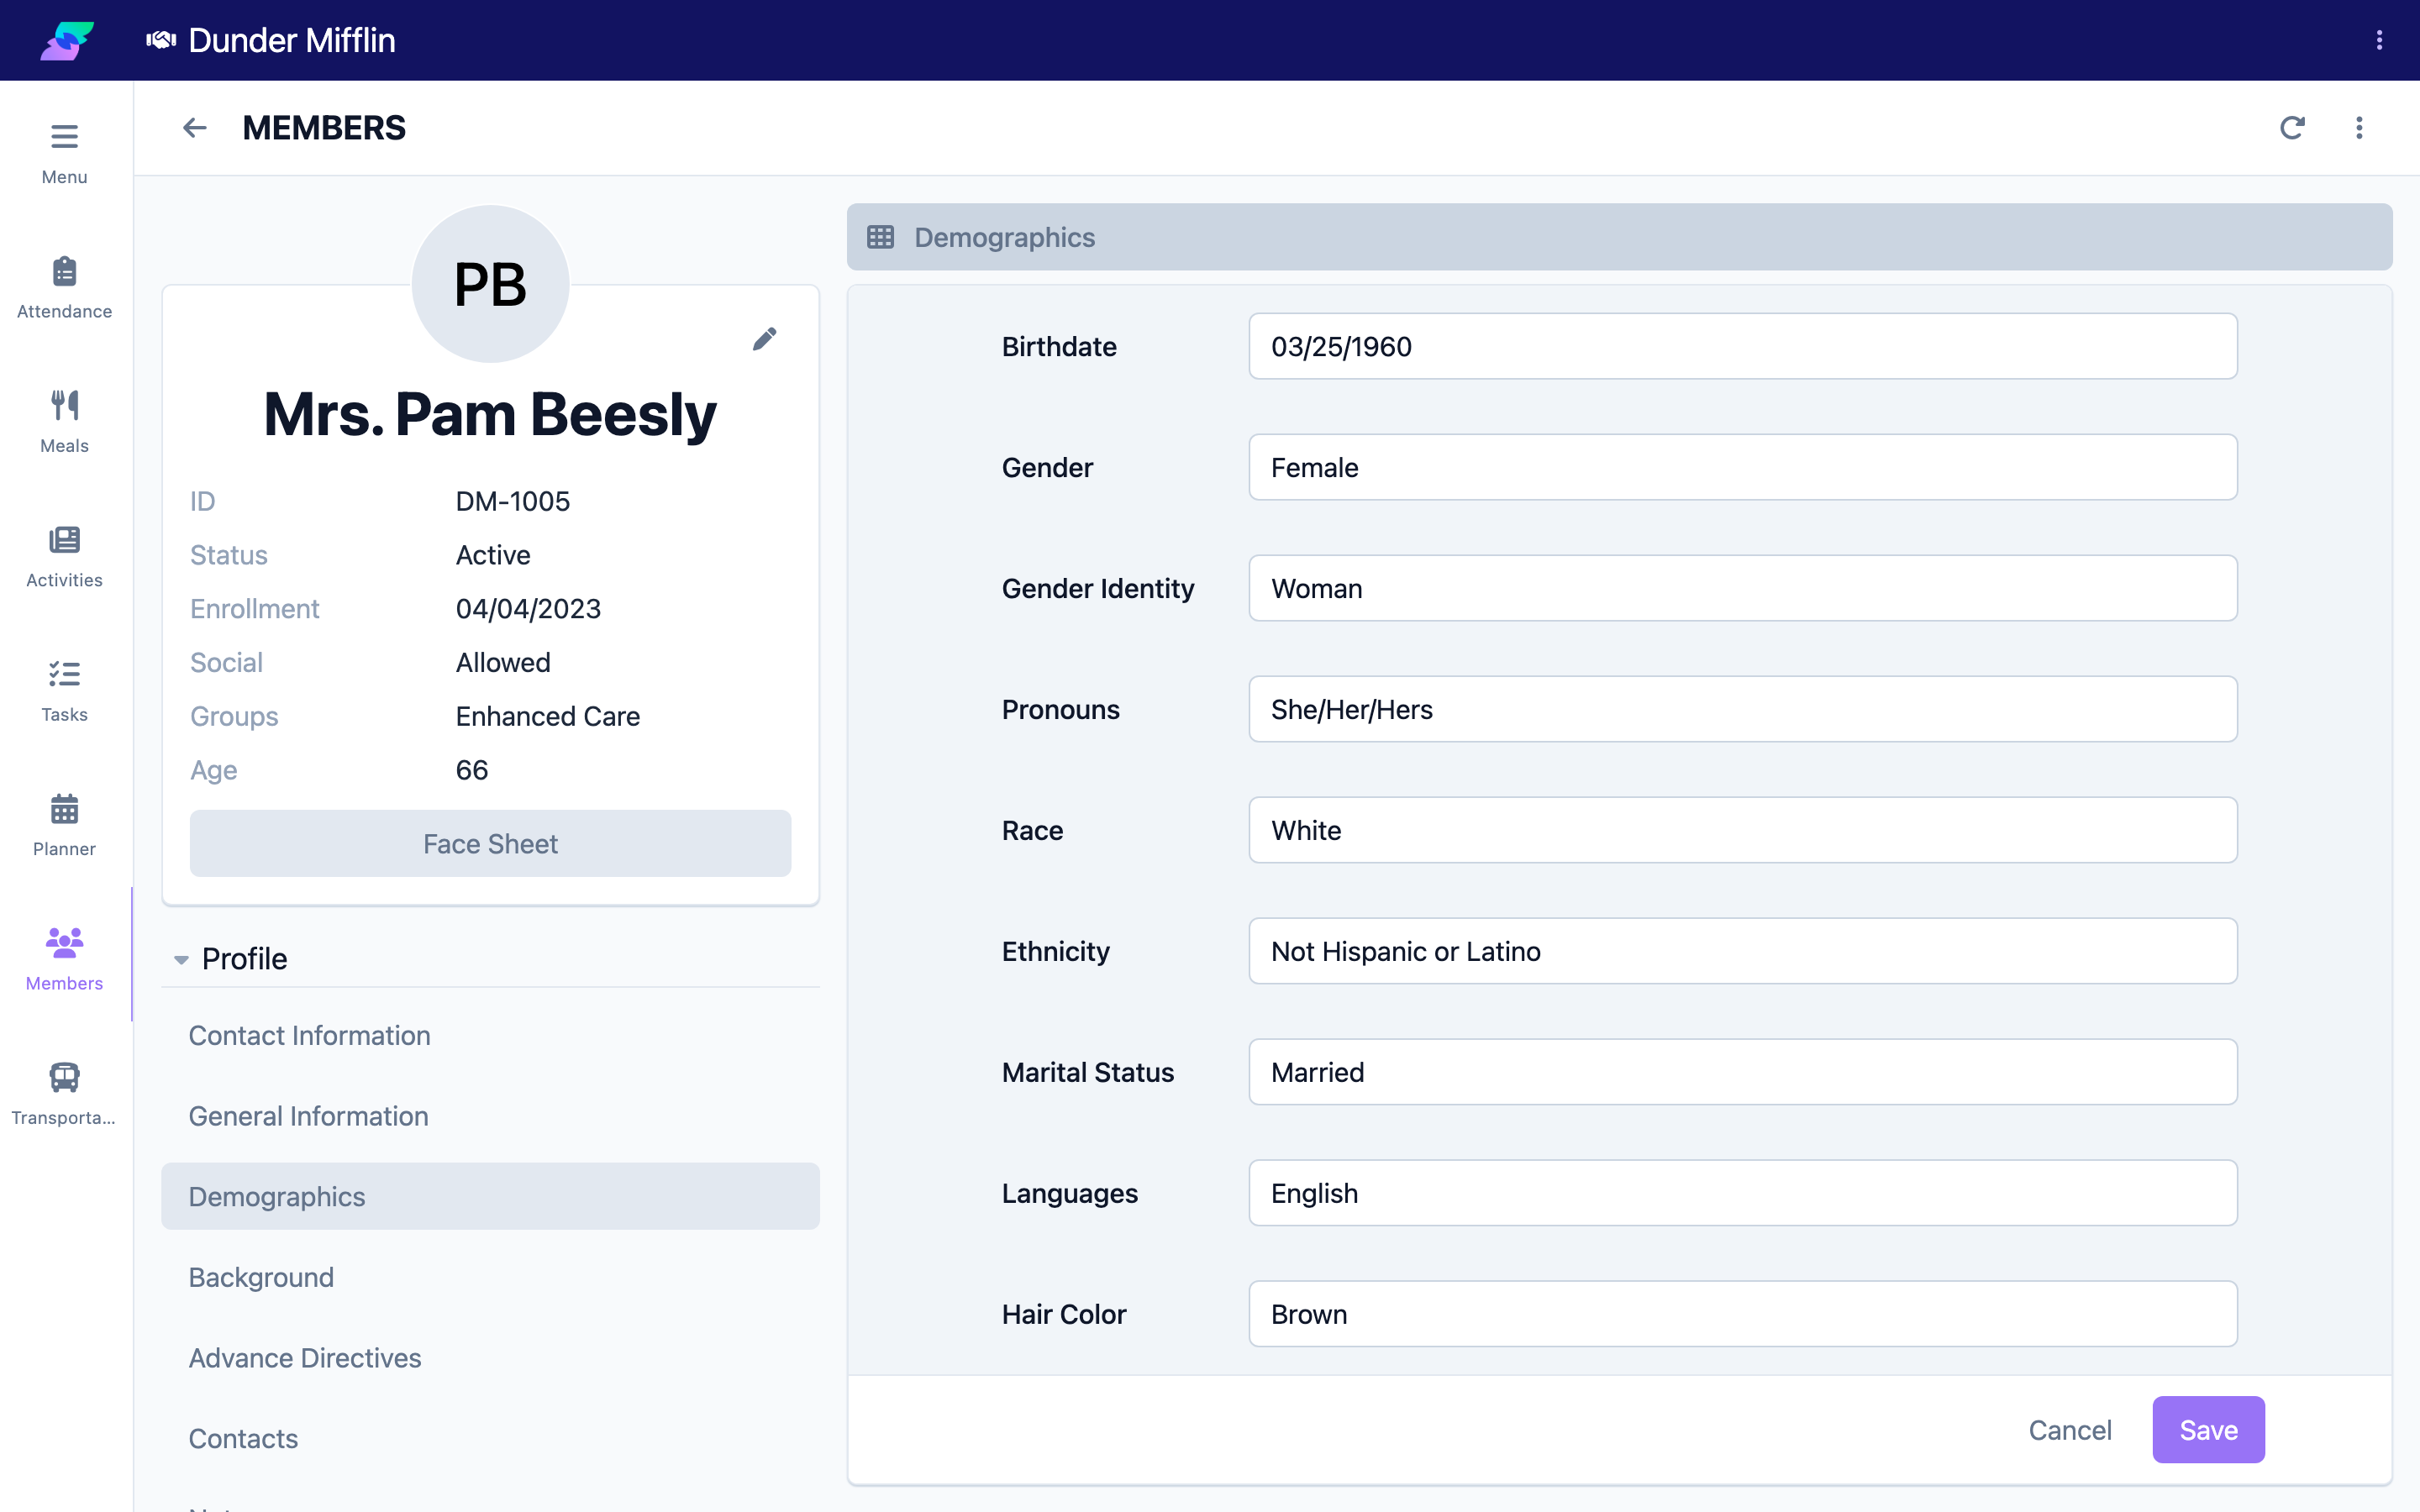
Task: Open the Planner calendar icon
Action: 64,808
